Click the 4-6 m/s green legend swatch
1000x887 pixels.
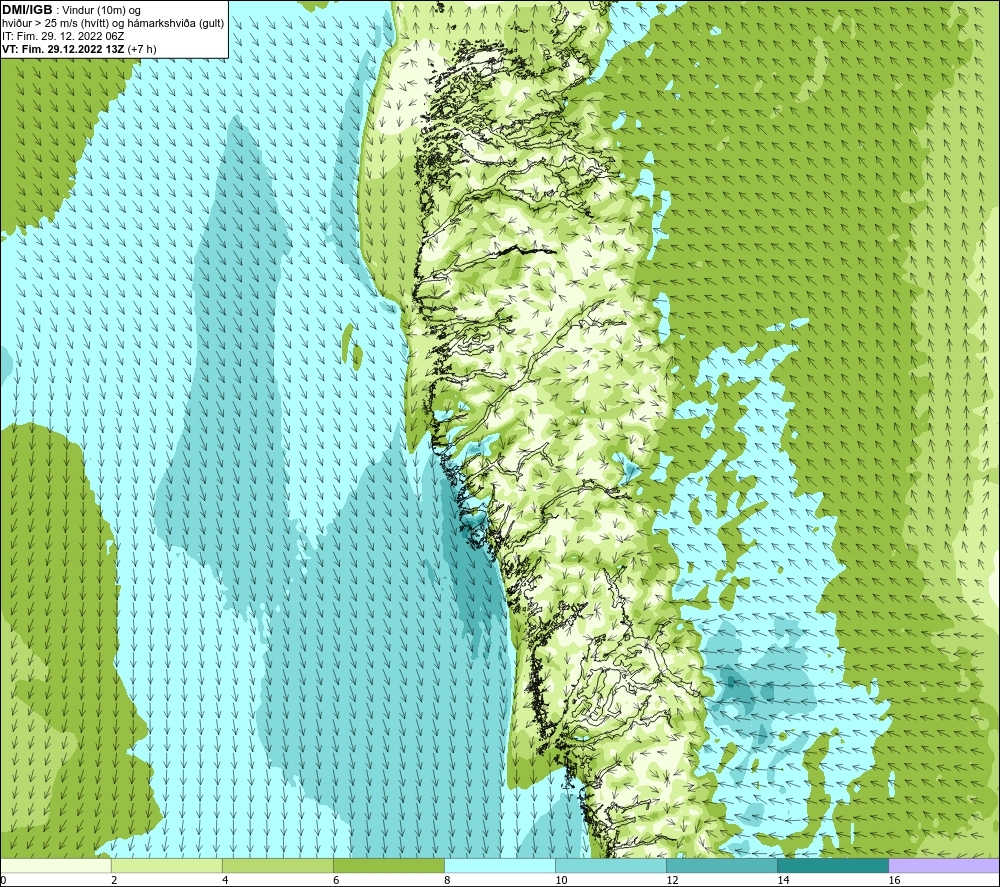(x=278, y=865)
